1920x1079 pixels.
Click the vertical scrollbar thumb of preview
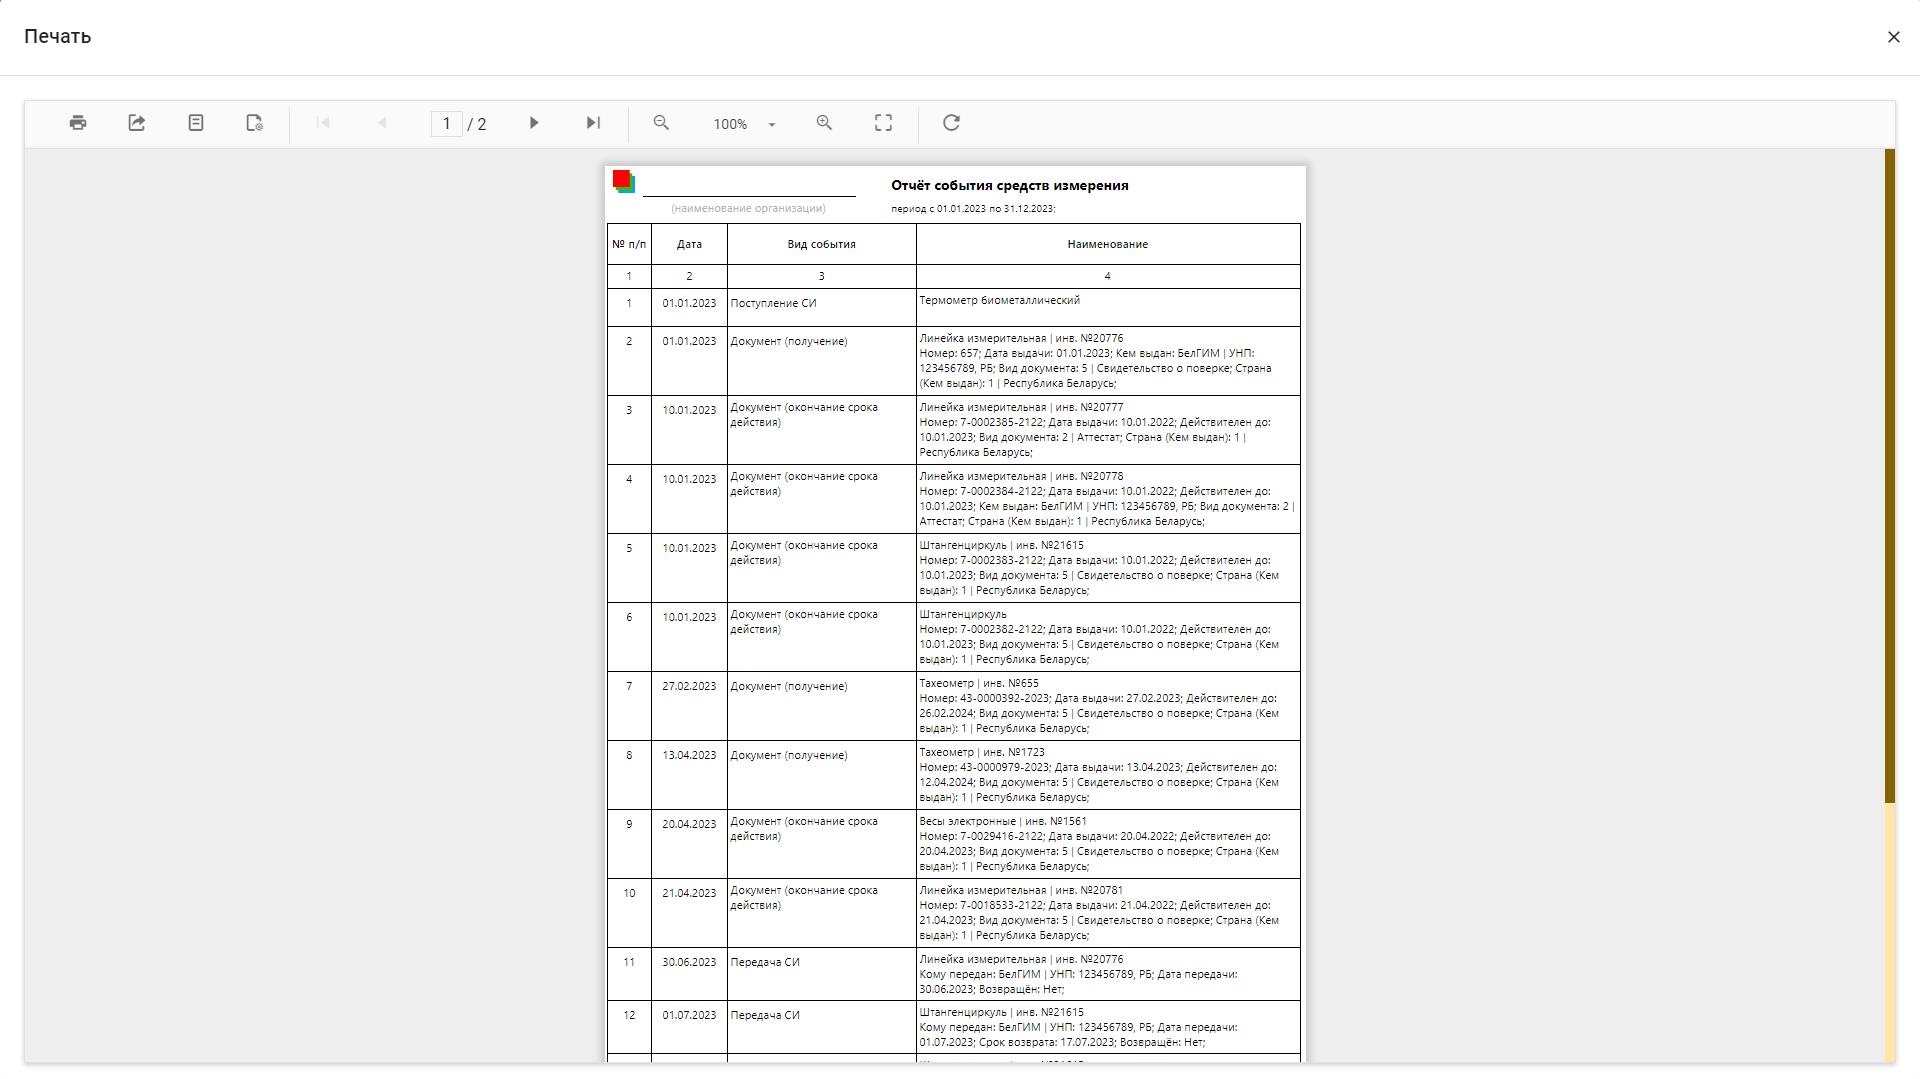click(x=1889, y=475)
